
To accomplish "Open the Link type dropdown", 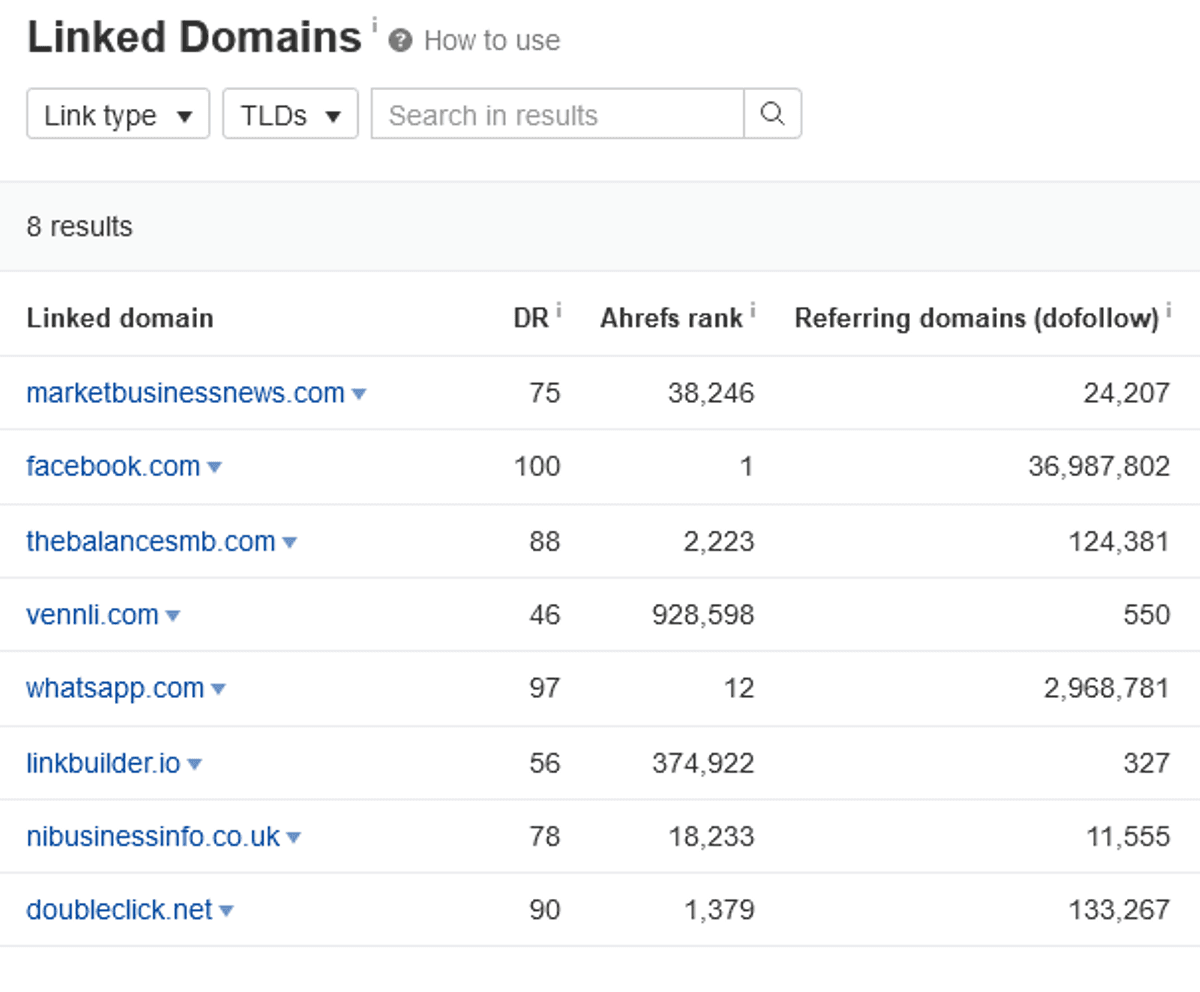I will (118, 114).
